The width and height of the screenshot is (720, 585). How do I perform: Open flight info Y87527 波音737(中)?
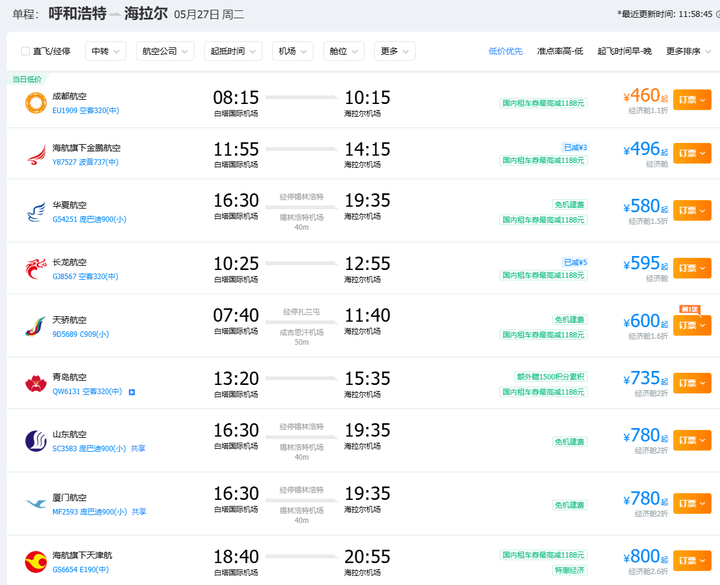click(85, 162)
